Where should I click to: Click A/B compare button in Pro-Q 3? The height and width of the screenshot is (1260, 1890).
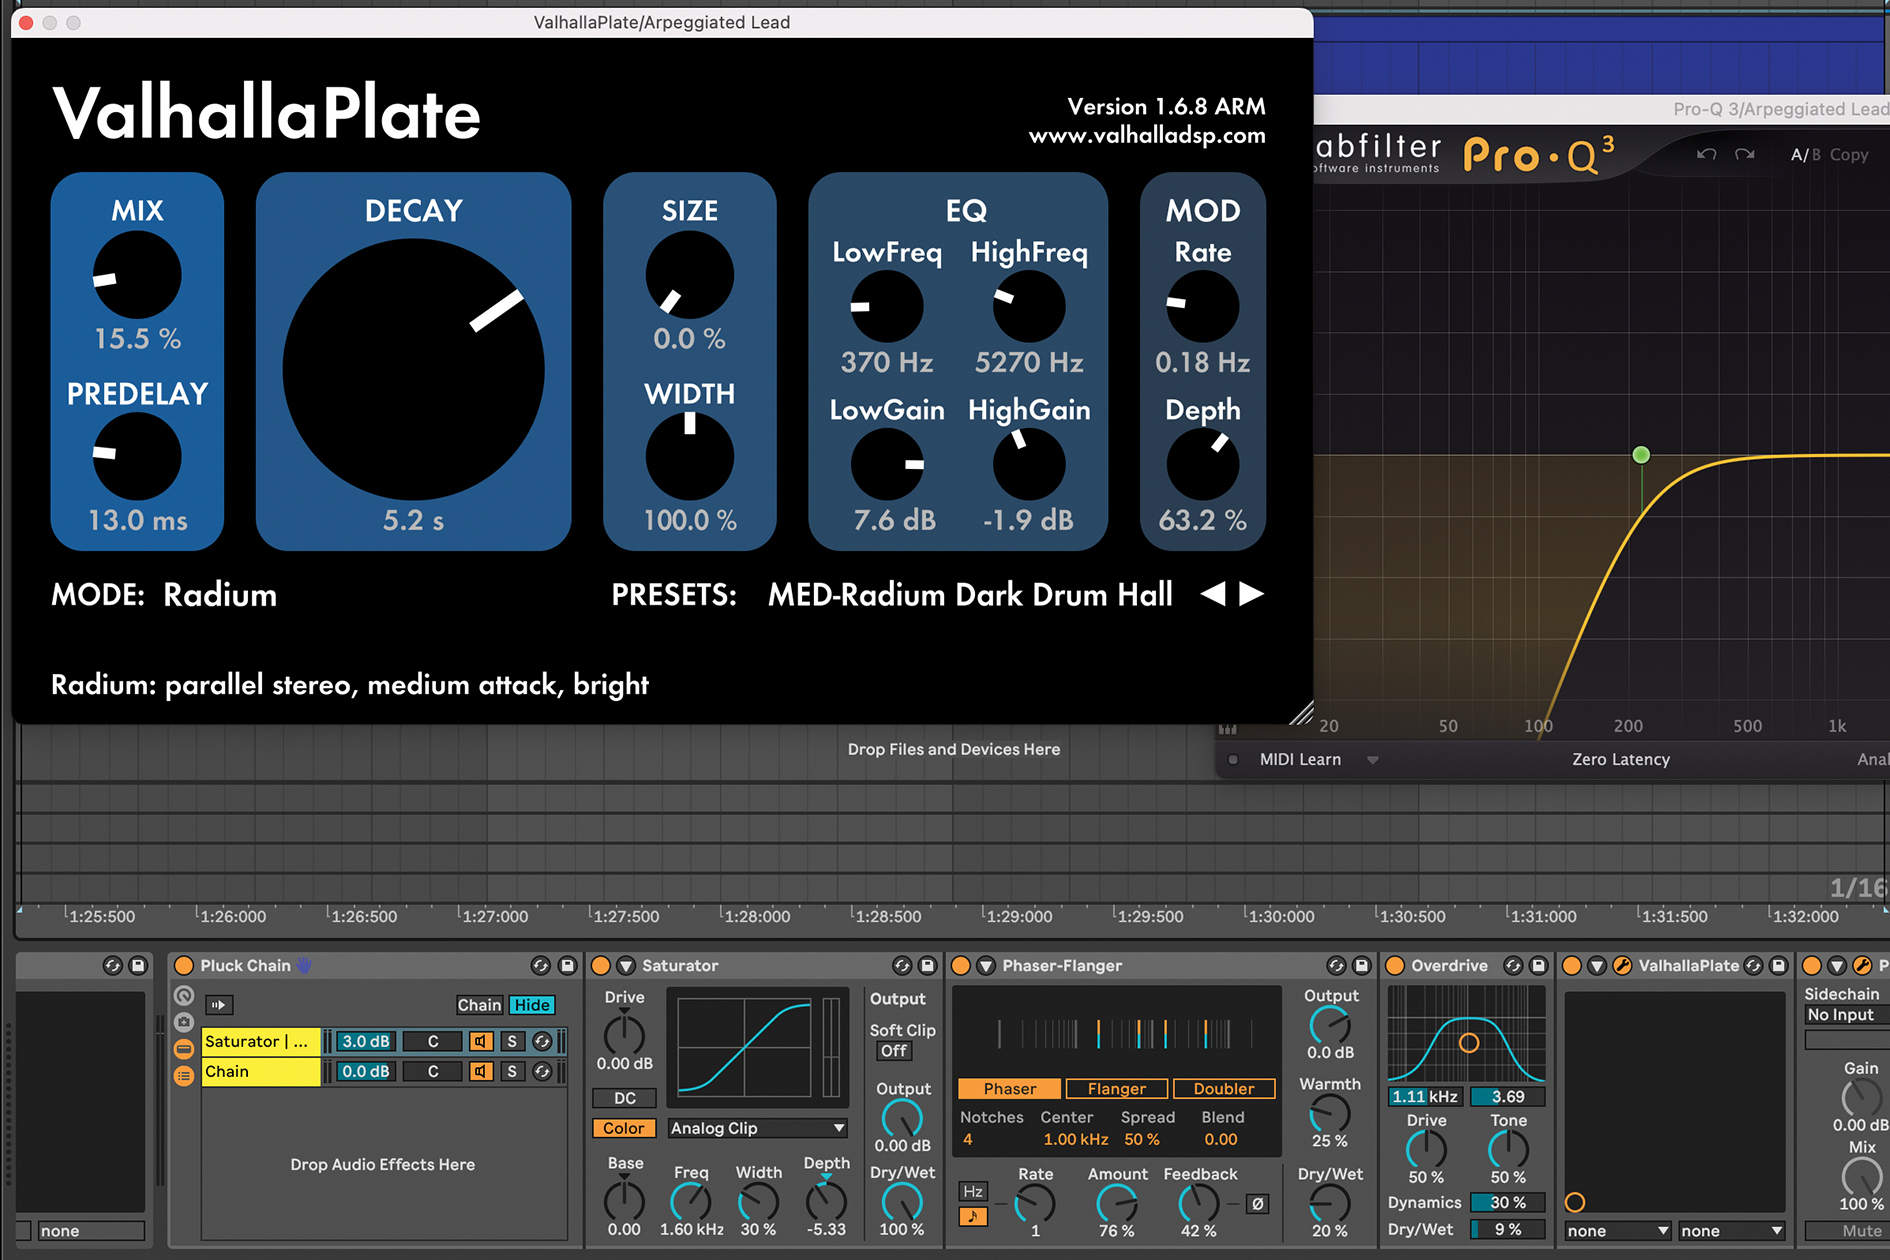tap(1805, 155)
